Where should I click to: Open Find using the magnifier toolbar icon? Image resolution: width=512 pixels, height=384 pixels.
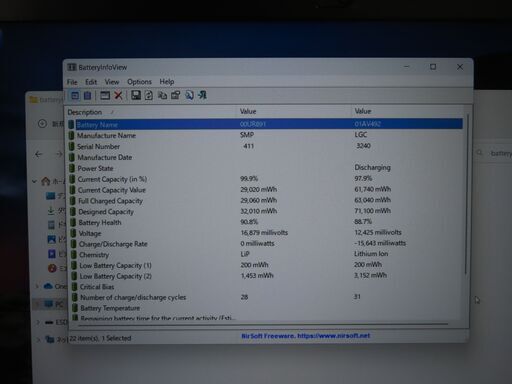tap(189, 95)
